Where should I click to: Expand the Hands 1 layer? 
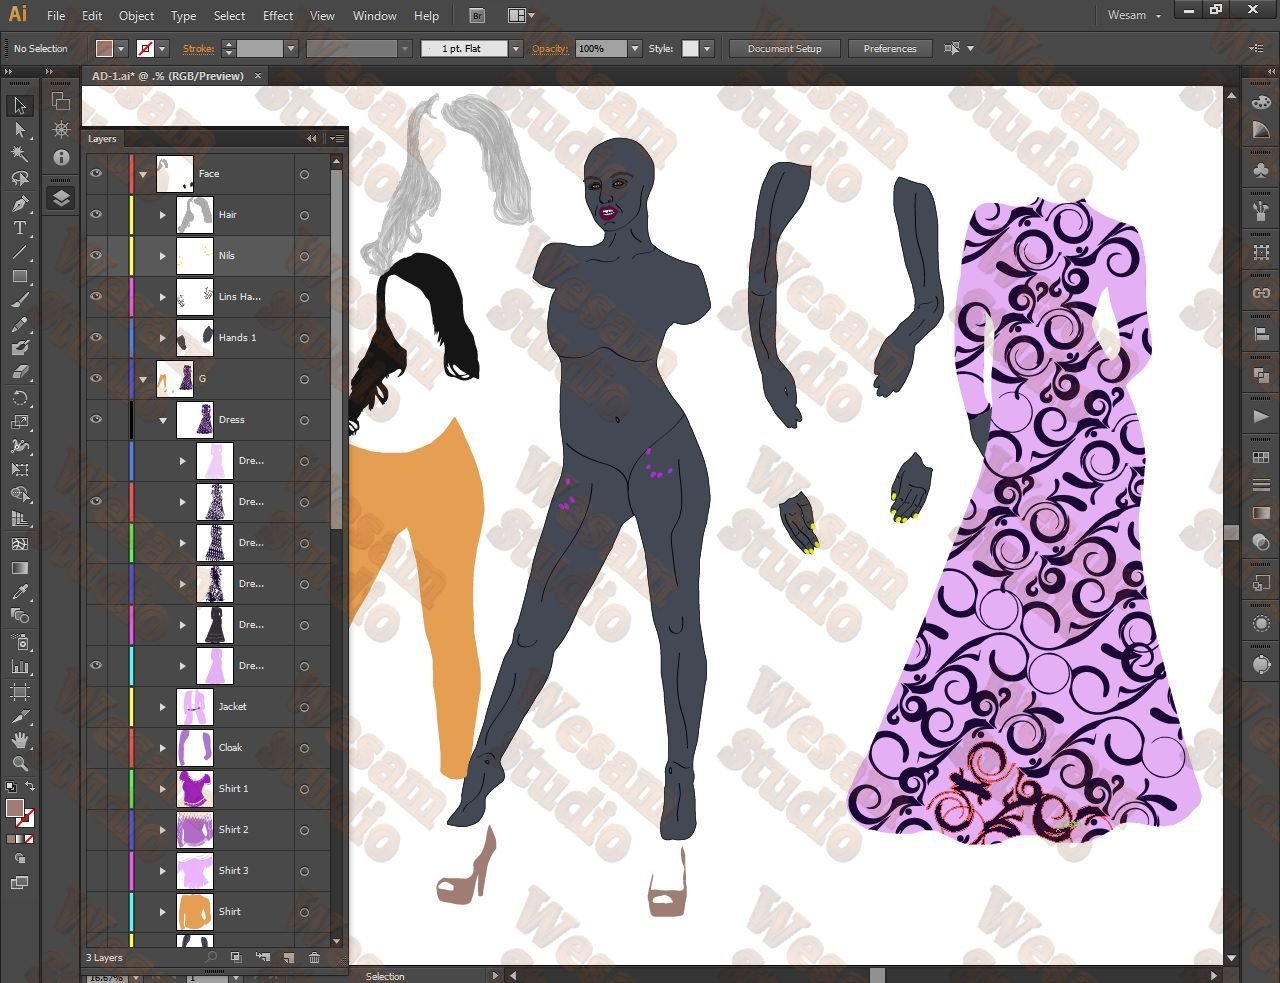[x=163, y=338]
